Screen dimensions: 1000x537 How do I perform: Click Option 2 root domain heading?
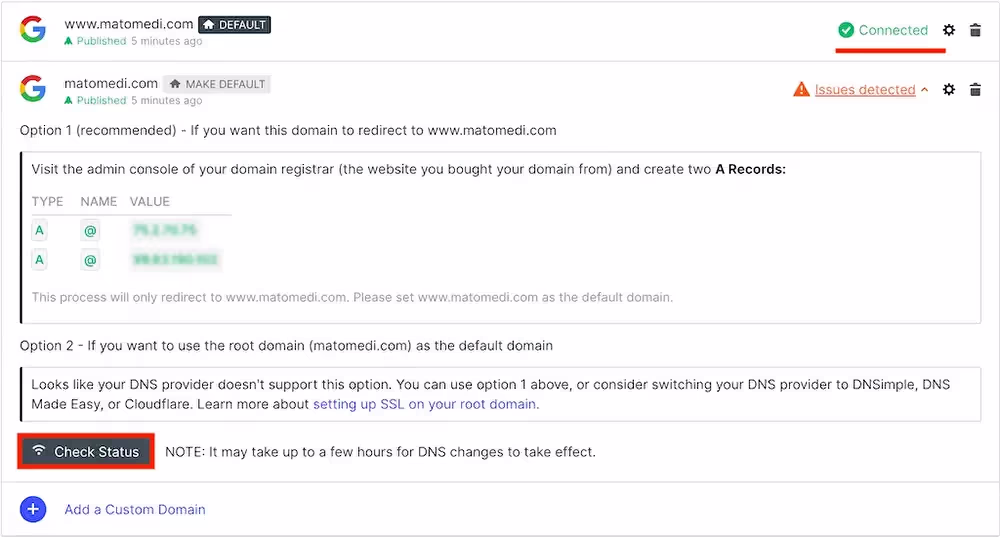(286, 346)
